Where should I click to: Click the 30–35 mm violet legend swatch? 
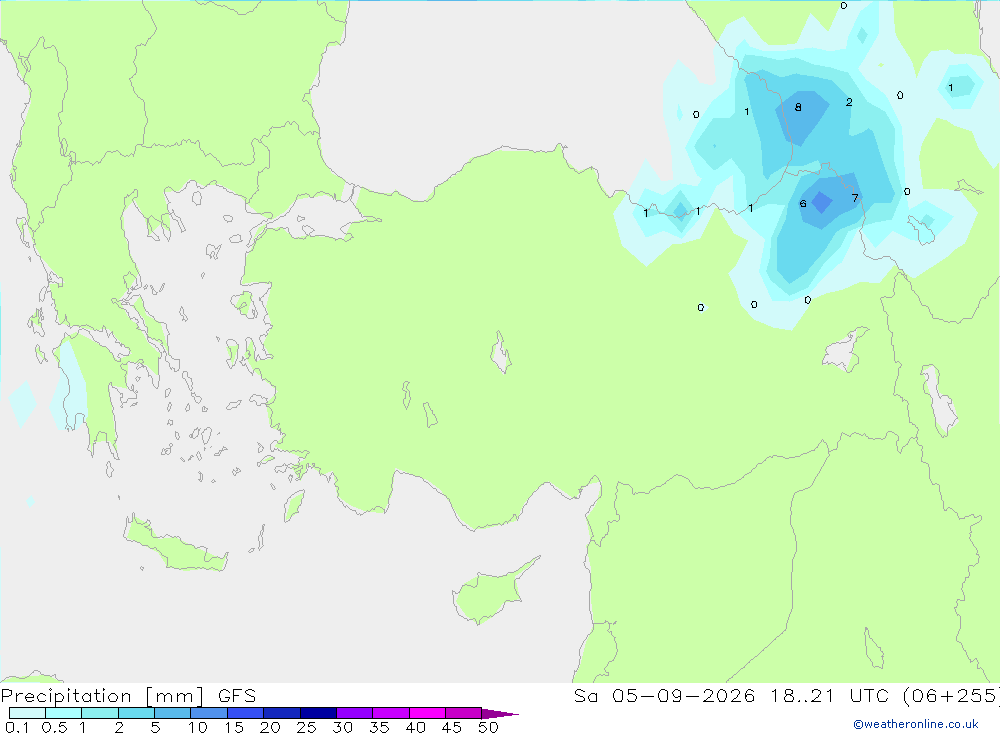(x=354, y=713)
